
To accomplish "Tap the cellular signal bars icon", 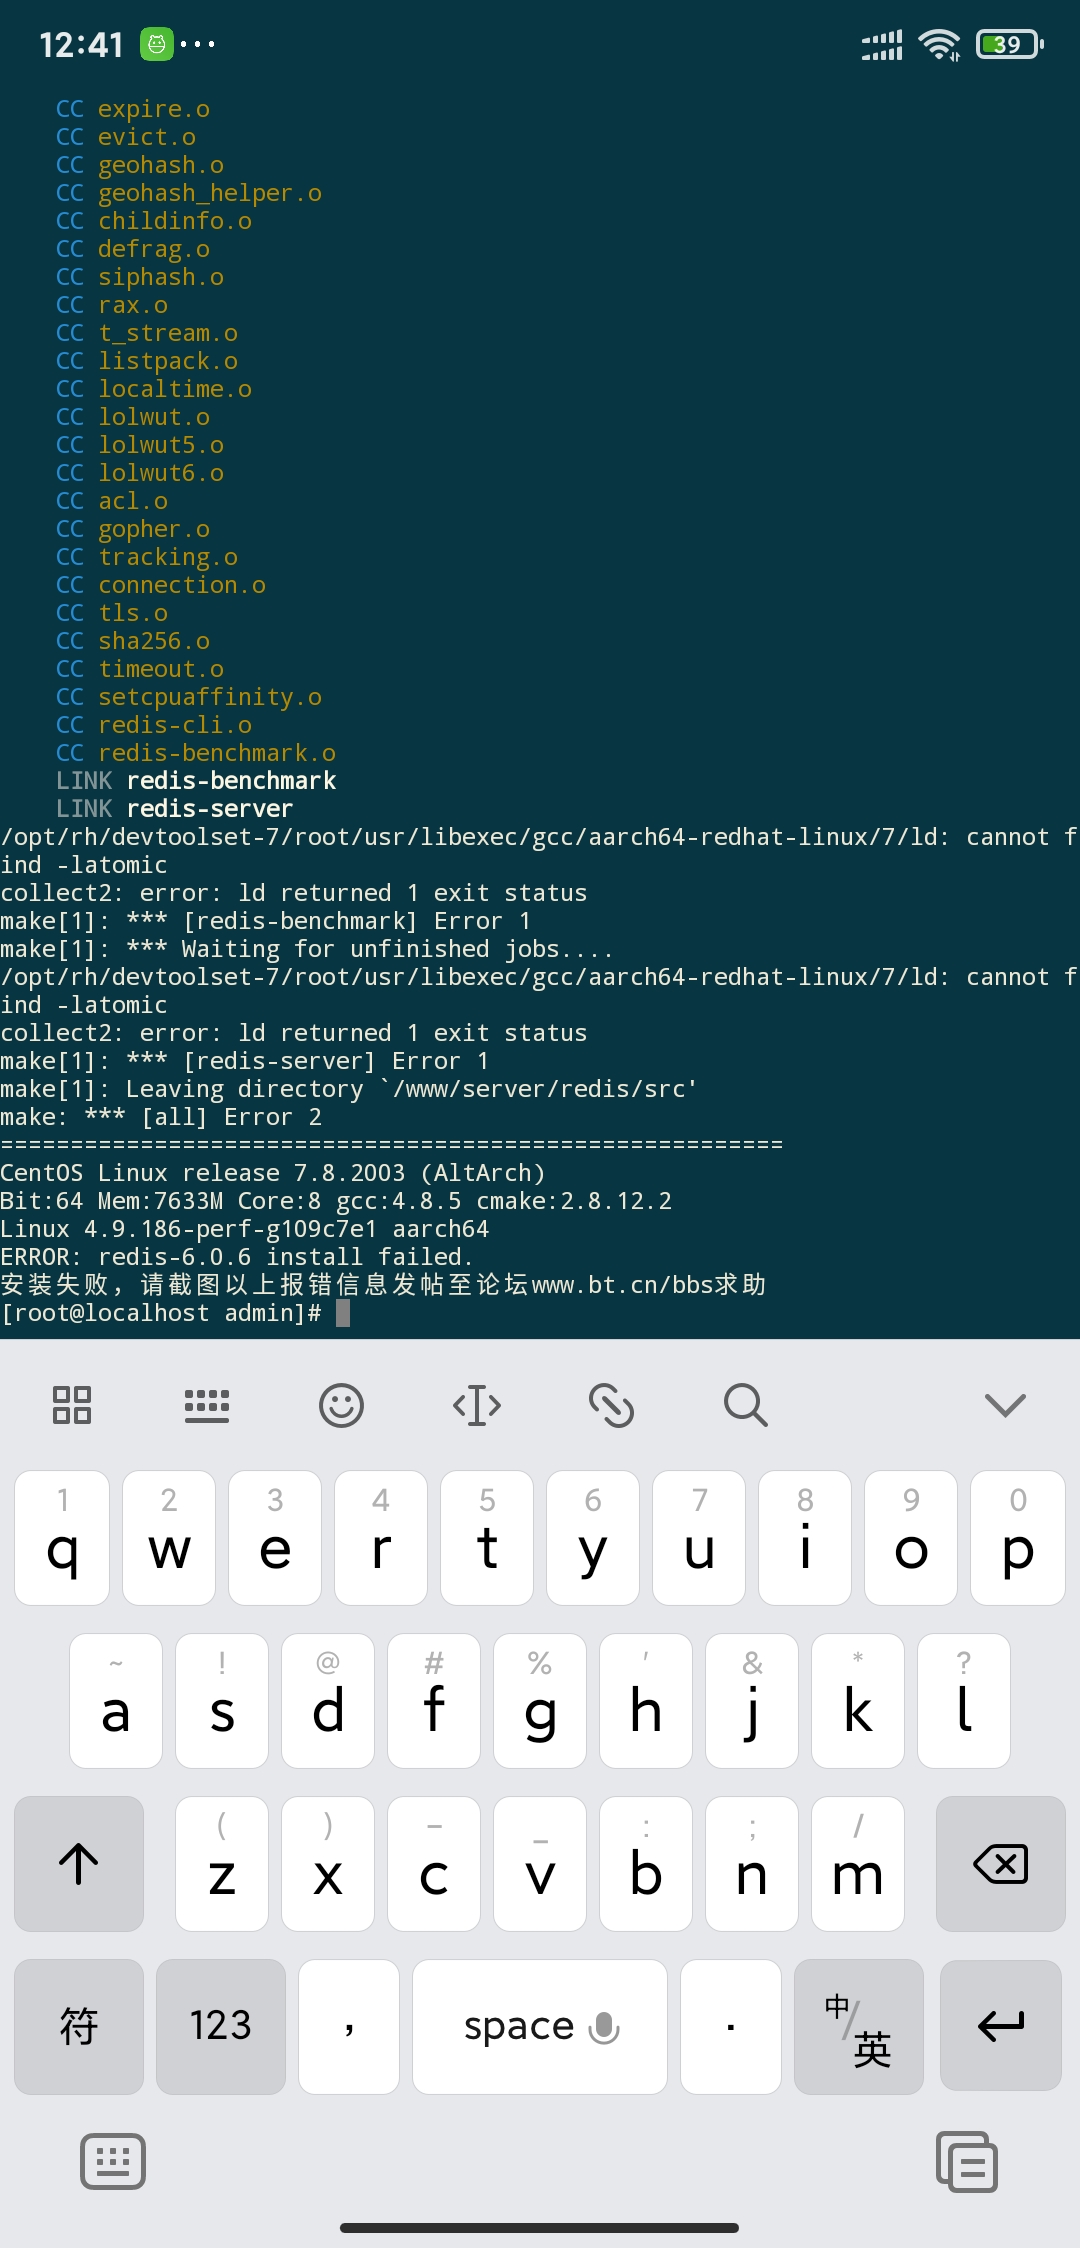I will coord(882,45).
